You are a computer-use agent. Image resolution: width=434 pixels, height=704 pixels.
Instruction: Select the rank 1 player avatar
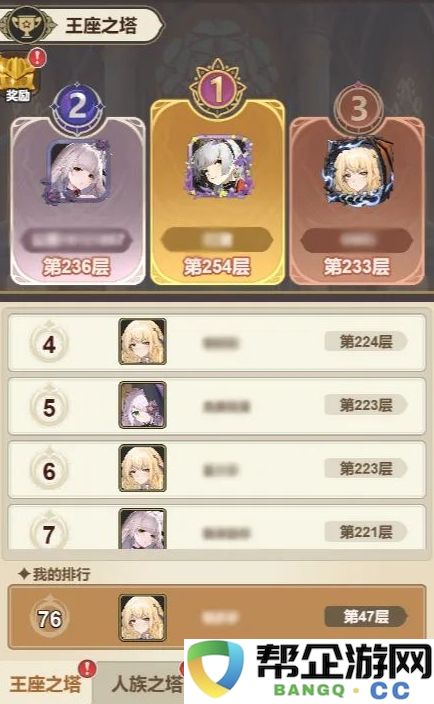click(x=218, y=166)
